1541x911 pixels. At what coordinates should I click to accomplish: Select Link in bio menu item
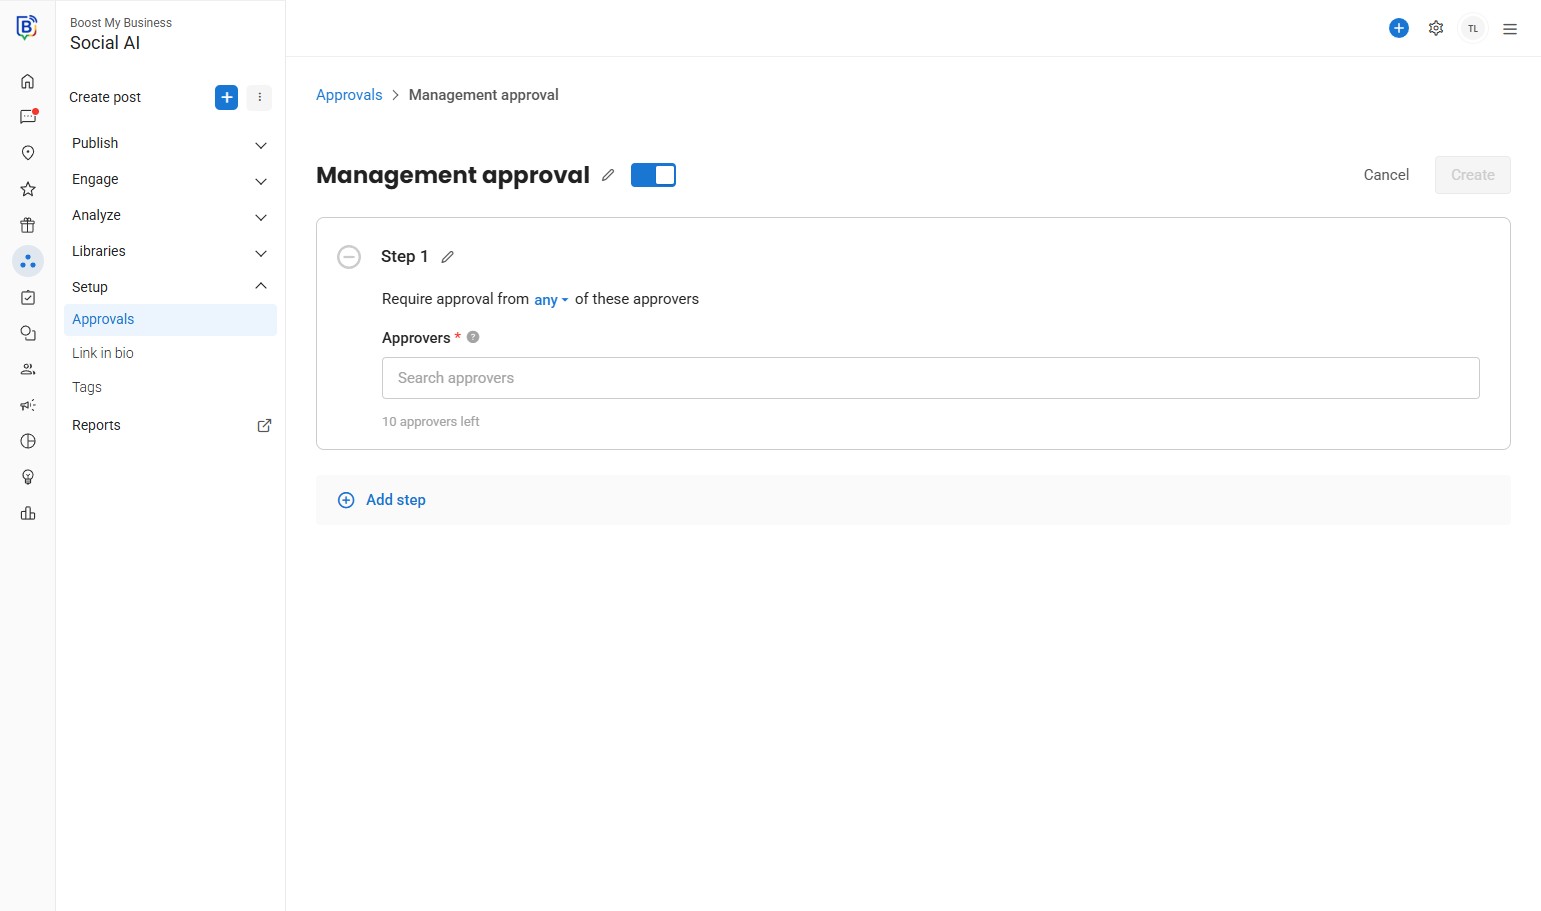coord(103,353)
